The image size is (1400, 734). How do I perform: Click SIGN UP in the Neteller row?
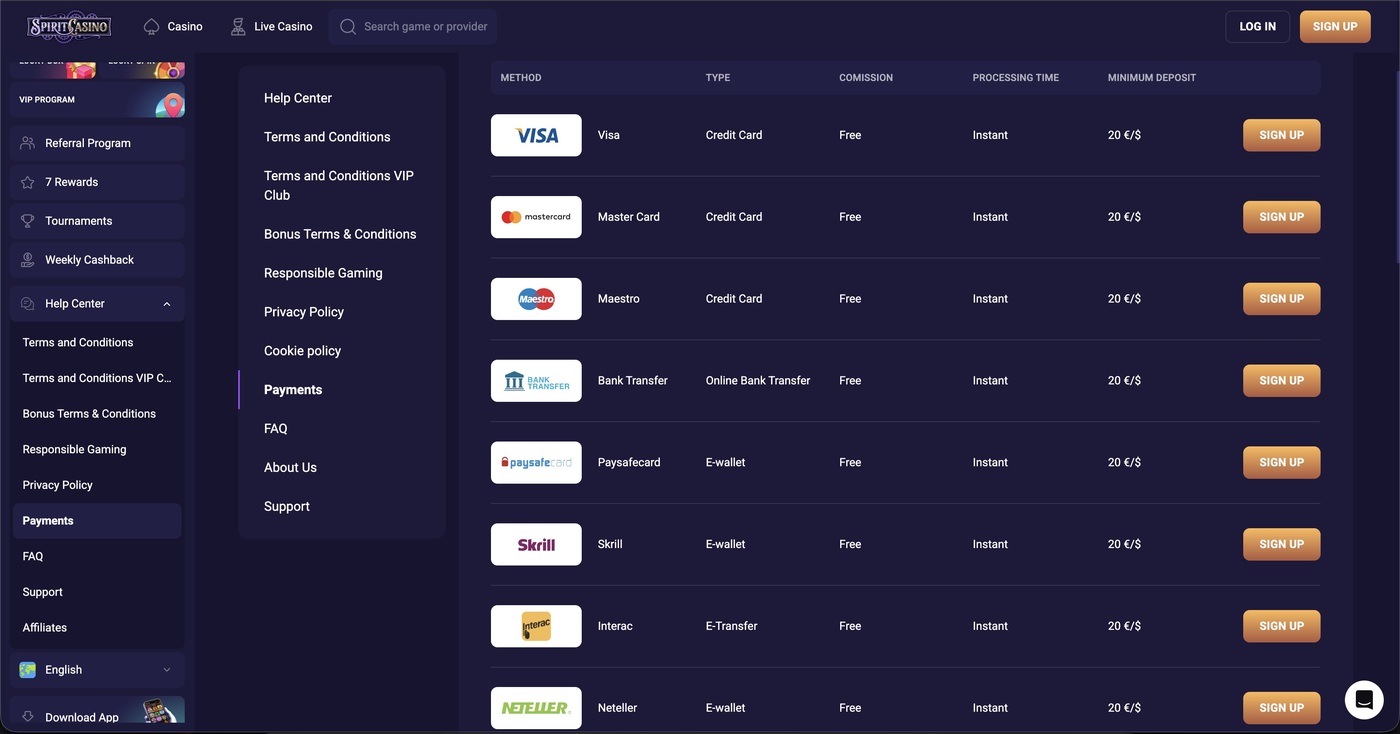pyautogui.click(x=1281, y=708)
